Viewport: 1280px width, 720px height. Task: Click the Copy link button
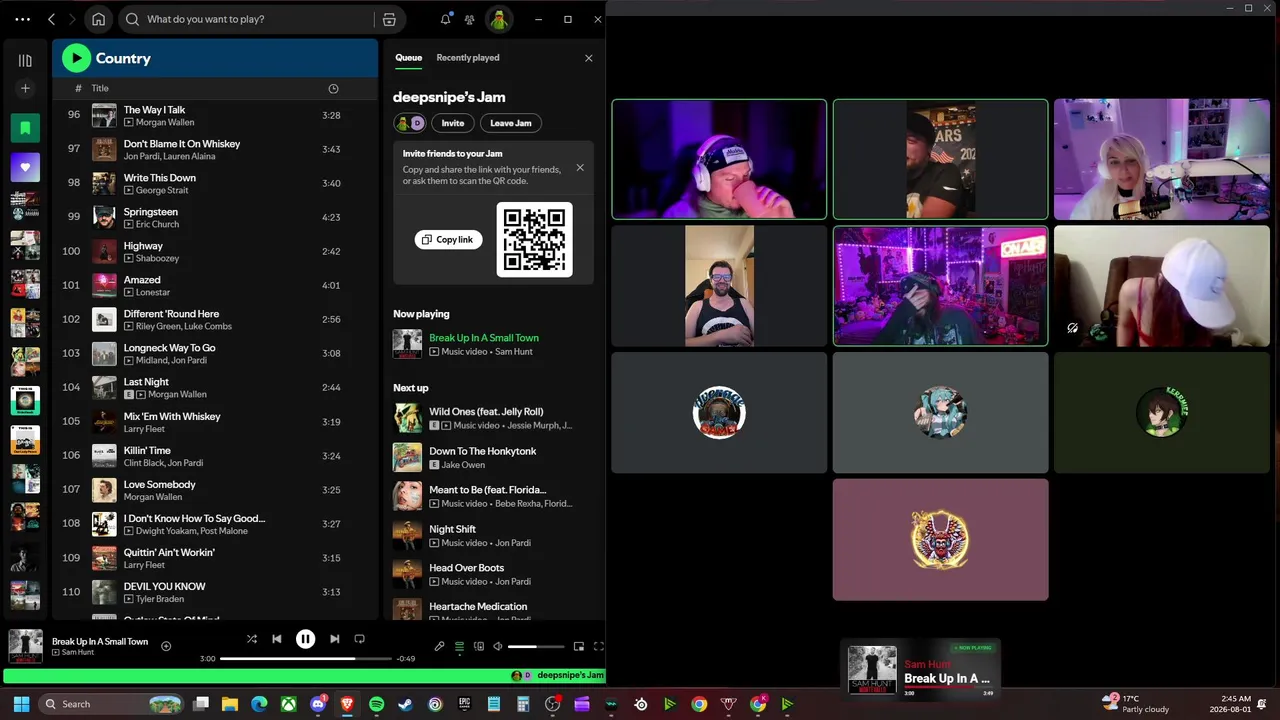click(x=448, y=240)
